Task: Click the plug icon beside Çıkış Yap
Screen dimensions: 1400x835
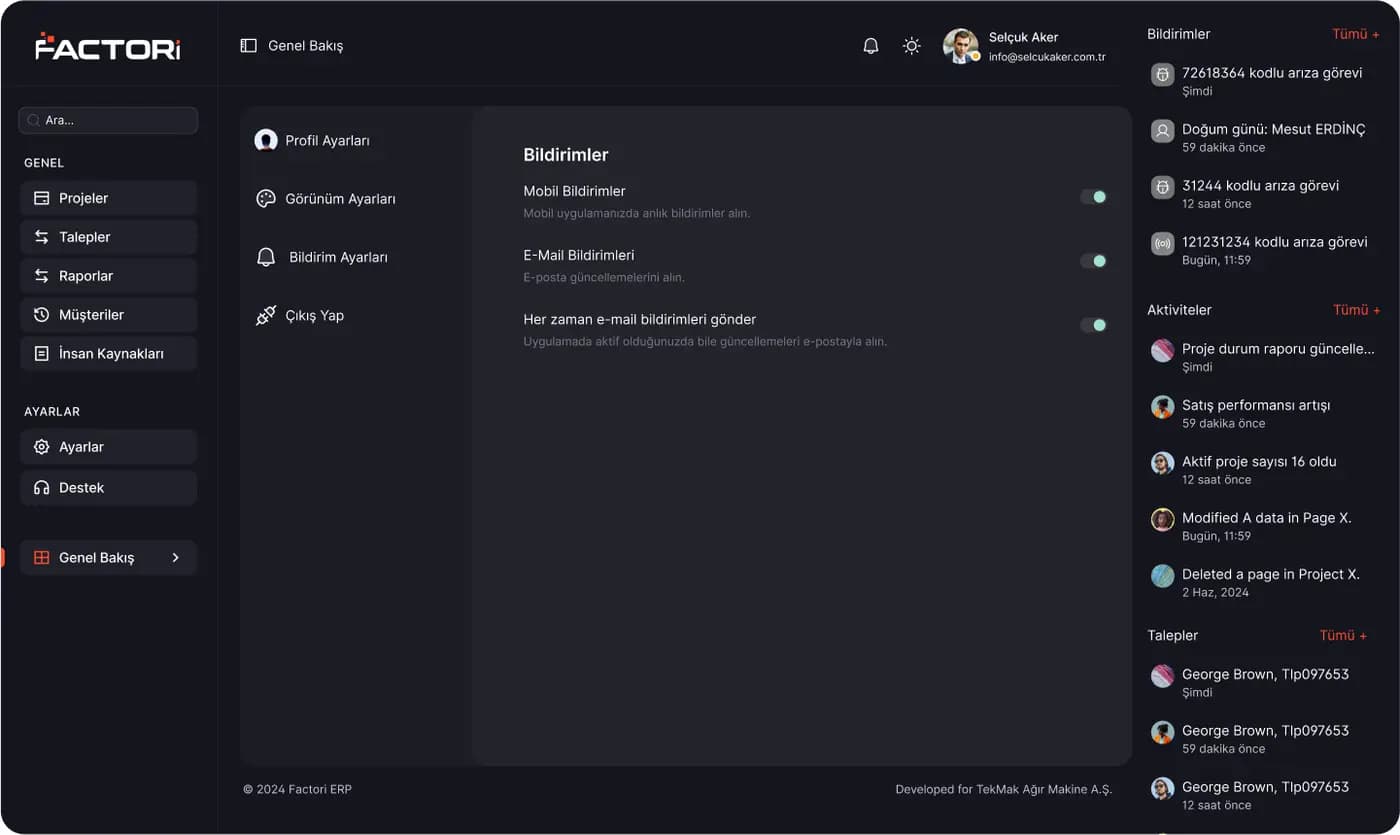Action: (x=265, y=315)
